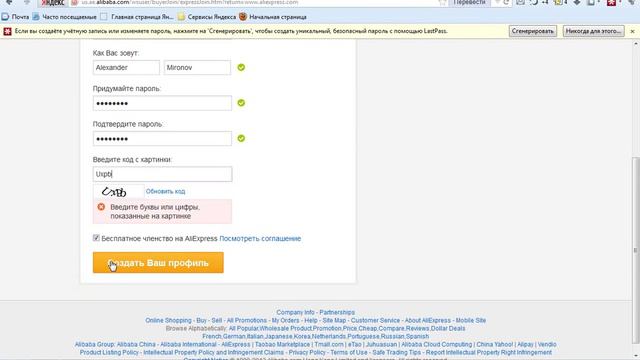Click the last name field with Mironov
Screen dimensions: 640x360
(197, 68)
